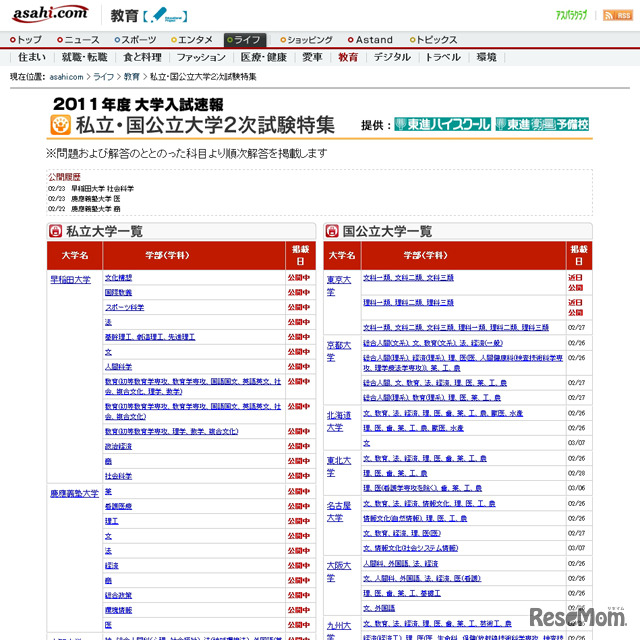Open the スポーツ menu item
The image size is (640, 640).
click(135, 40)
